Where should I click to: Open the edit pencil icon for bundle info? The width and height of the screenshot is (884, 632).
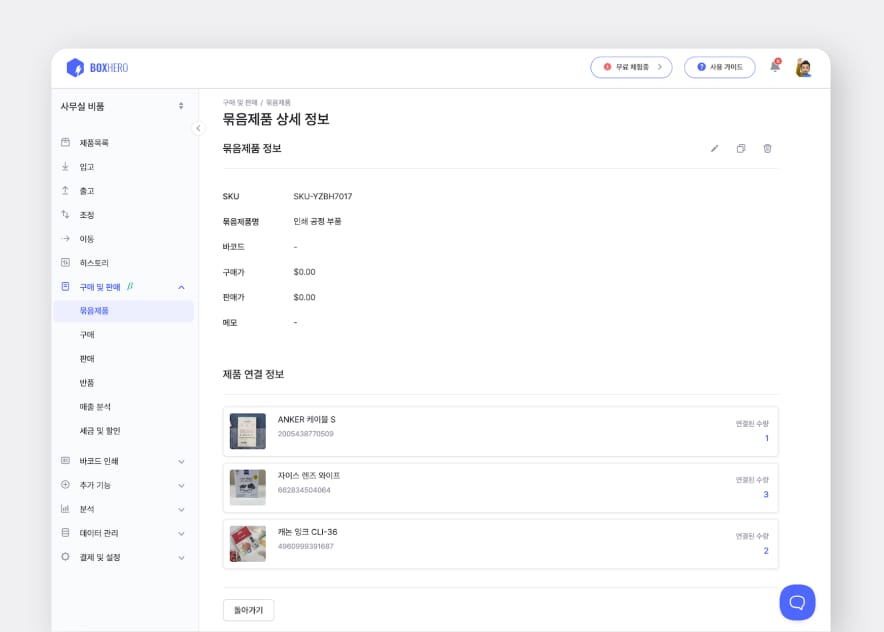pyautogui.click(x=714, y=148)
